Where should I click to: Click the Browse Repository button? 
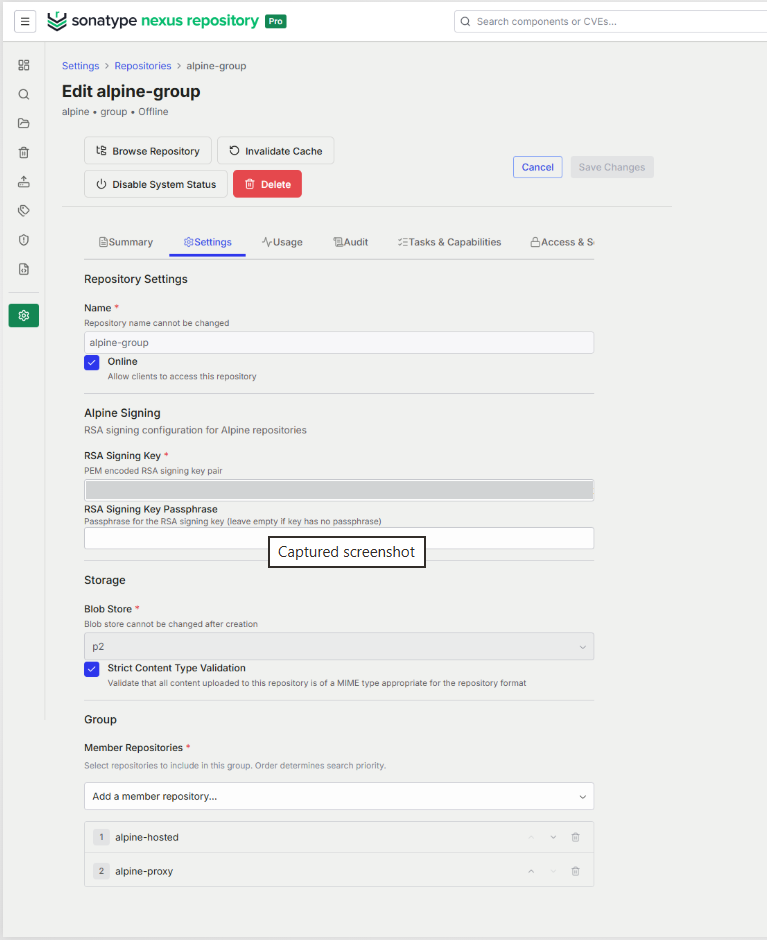click(148, 151)
